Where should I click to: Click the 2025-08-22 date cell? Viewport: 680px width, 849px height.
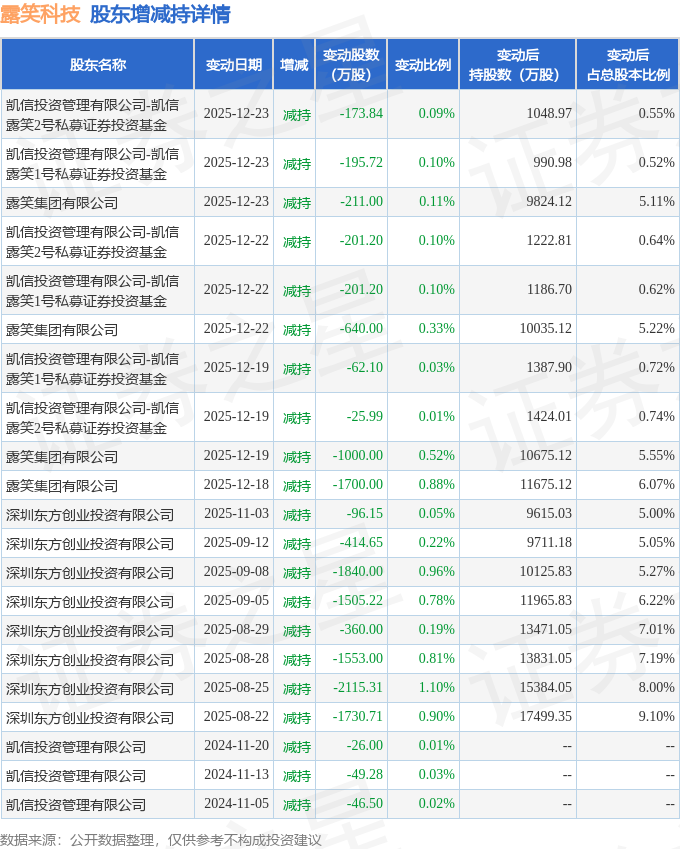[236, 716]
